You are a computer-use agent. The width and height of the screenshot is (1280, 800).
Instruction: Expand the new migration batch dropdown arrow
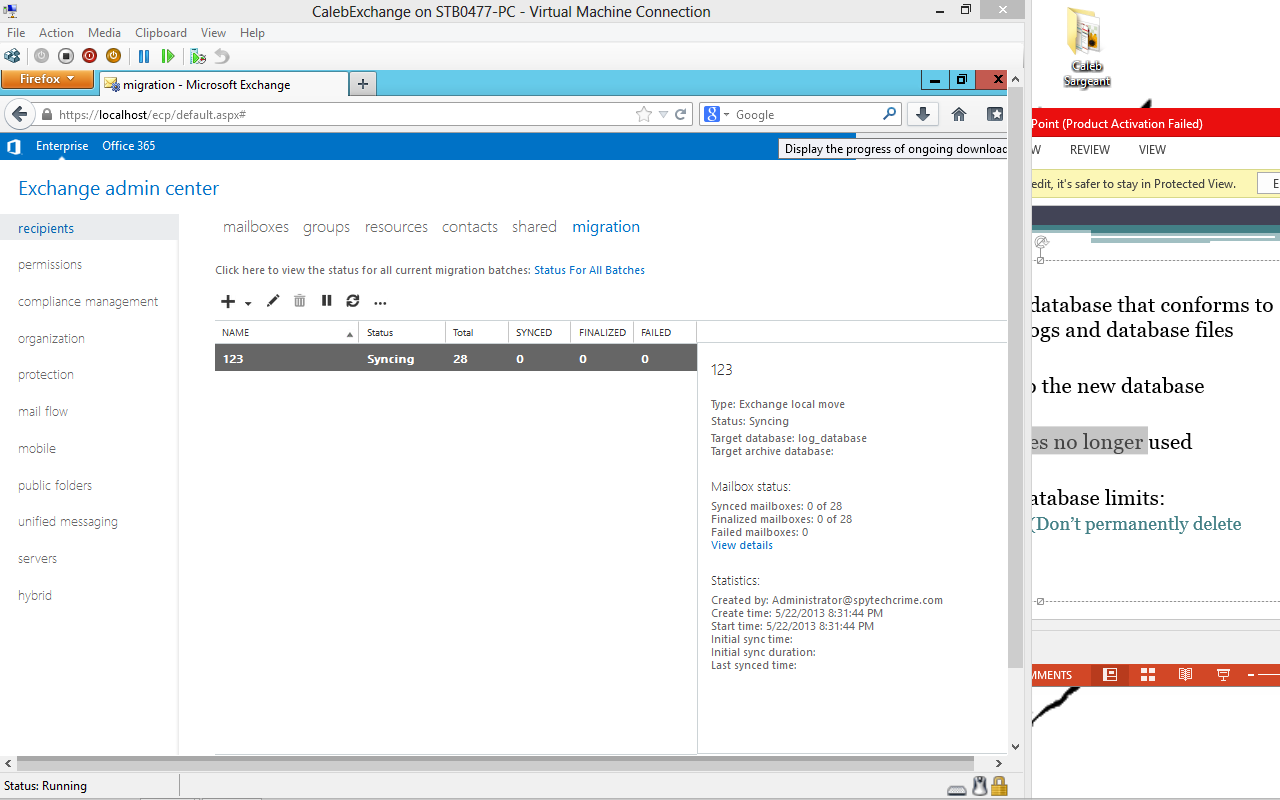click(x=248, y=303)
